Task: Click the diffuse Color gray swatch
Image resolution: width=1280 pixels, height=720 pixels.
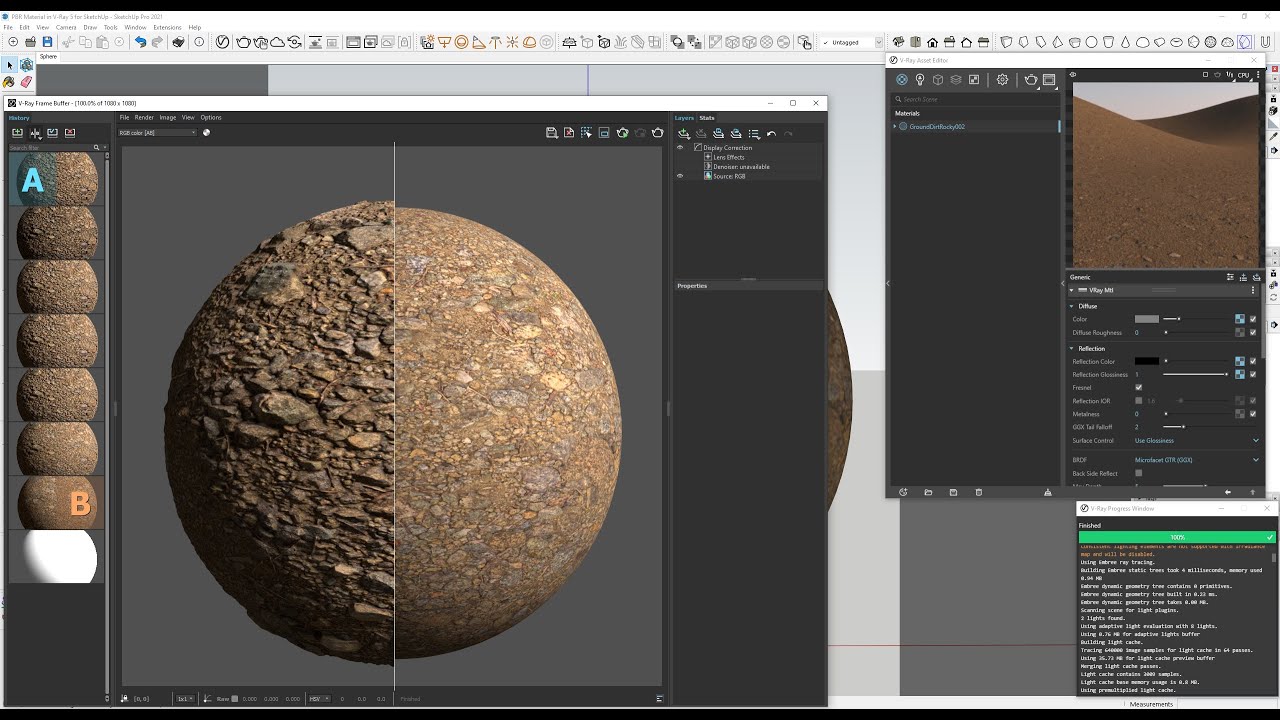Action: pos(1146,319)
